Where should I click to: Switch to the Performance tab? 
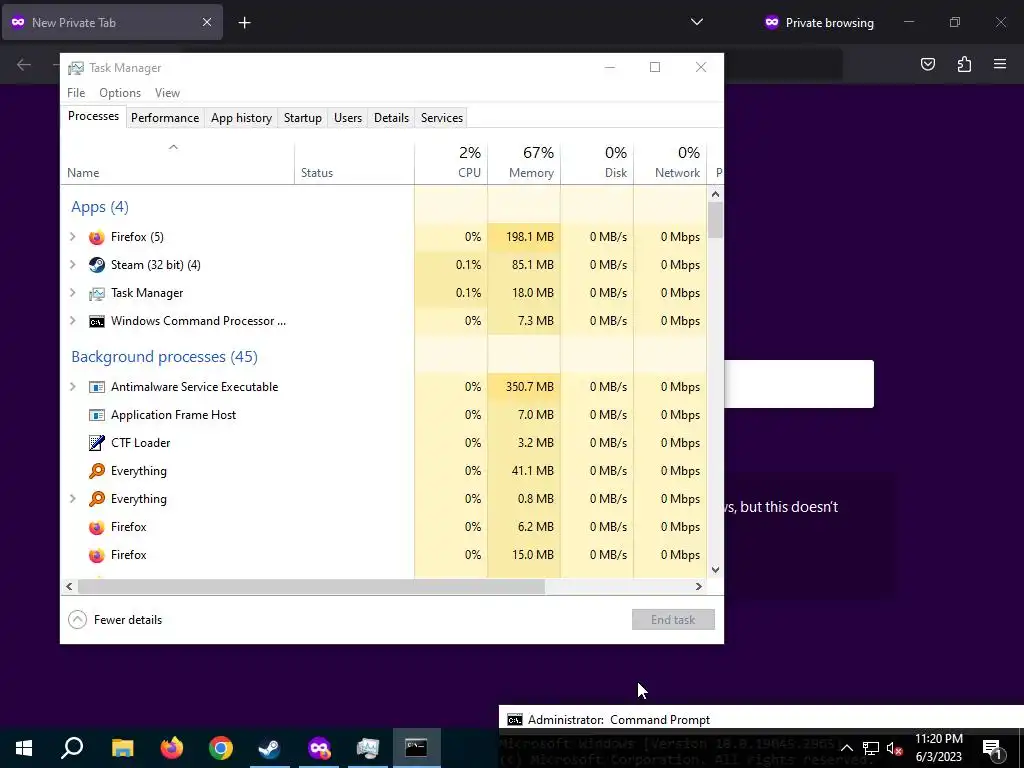tap(165, 118)
